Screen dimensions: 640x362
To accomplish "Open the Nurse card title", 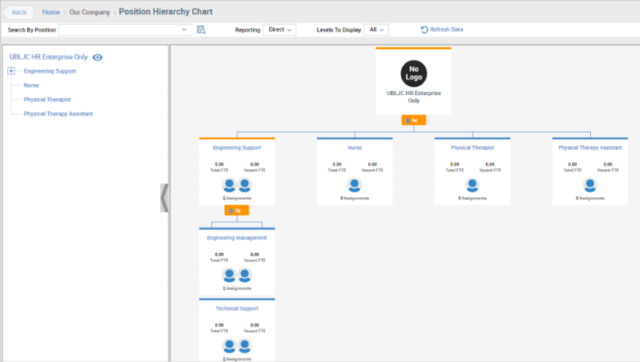I will [x=355, y=148].
